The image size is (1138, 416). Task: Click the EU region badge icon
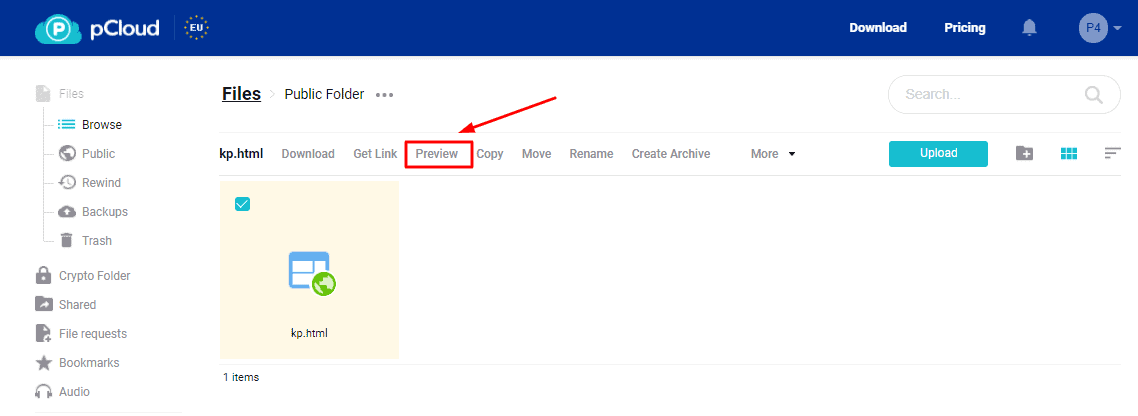pyautogui.click(x=197, y=28)
